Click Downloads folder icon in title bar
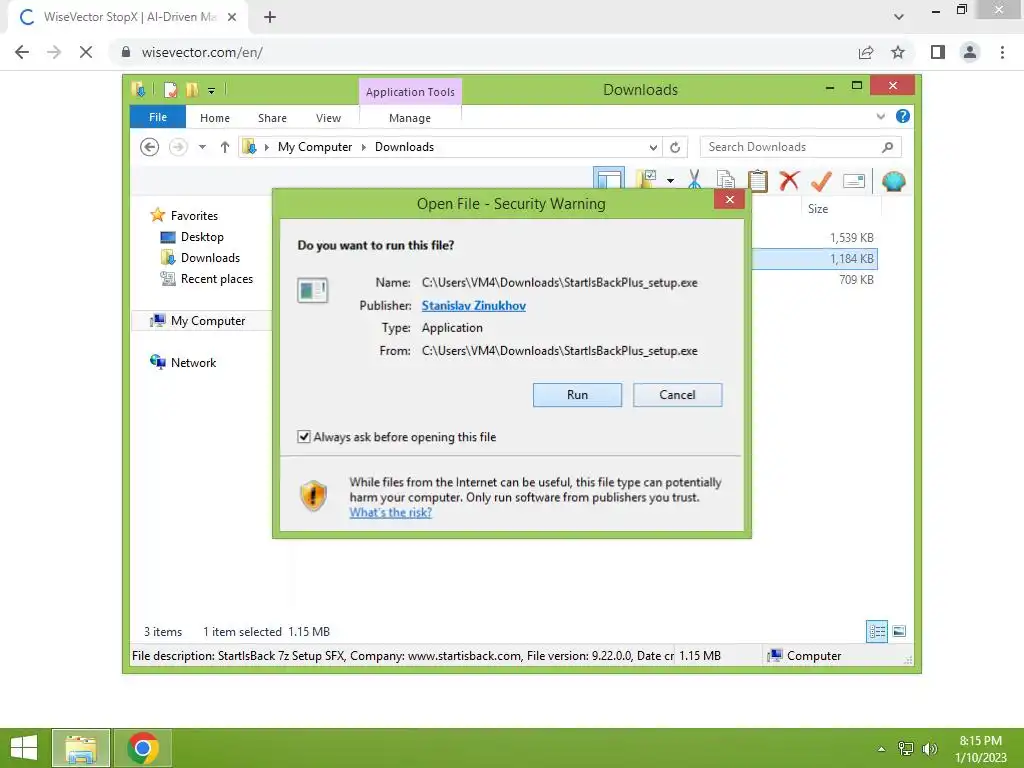The width and height of the screenshot is (1024, 768). (138, 89)
